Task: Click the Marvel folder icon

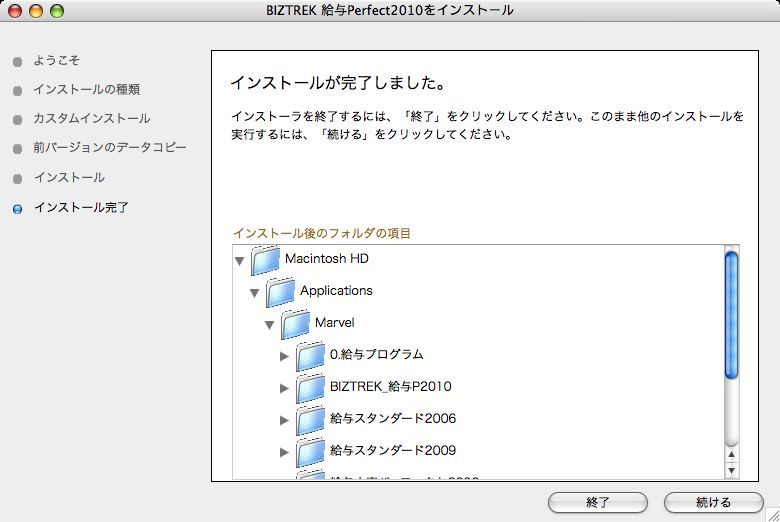Action: pyautogui.click(x=295, y=323)
